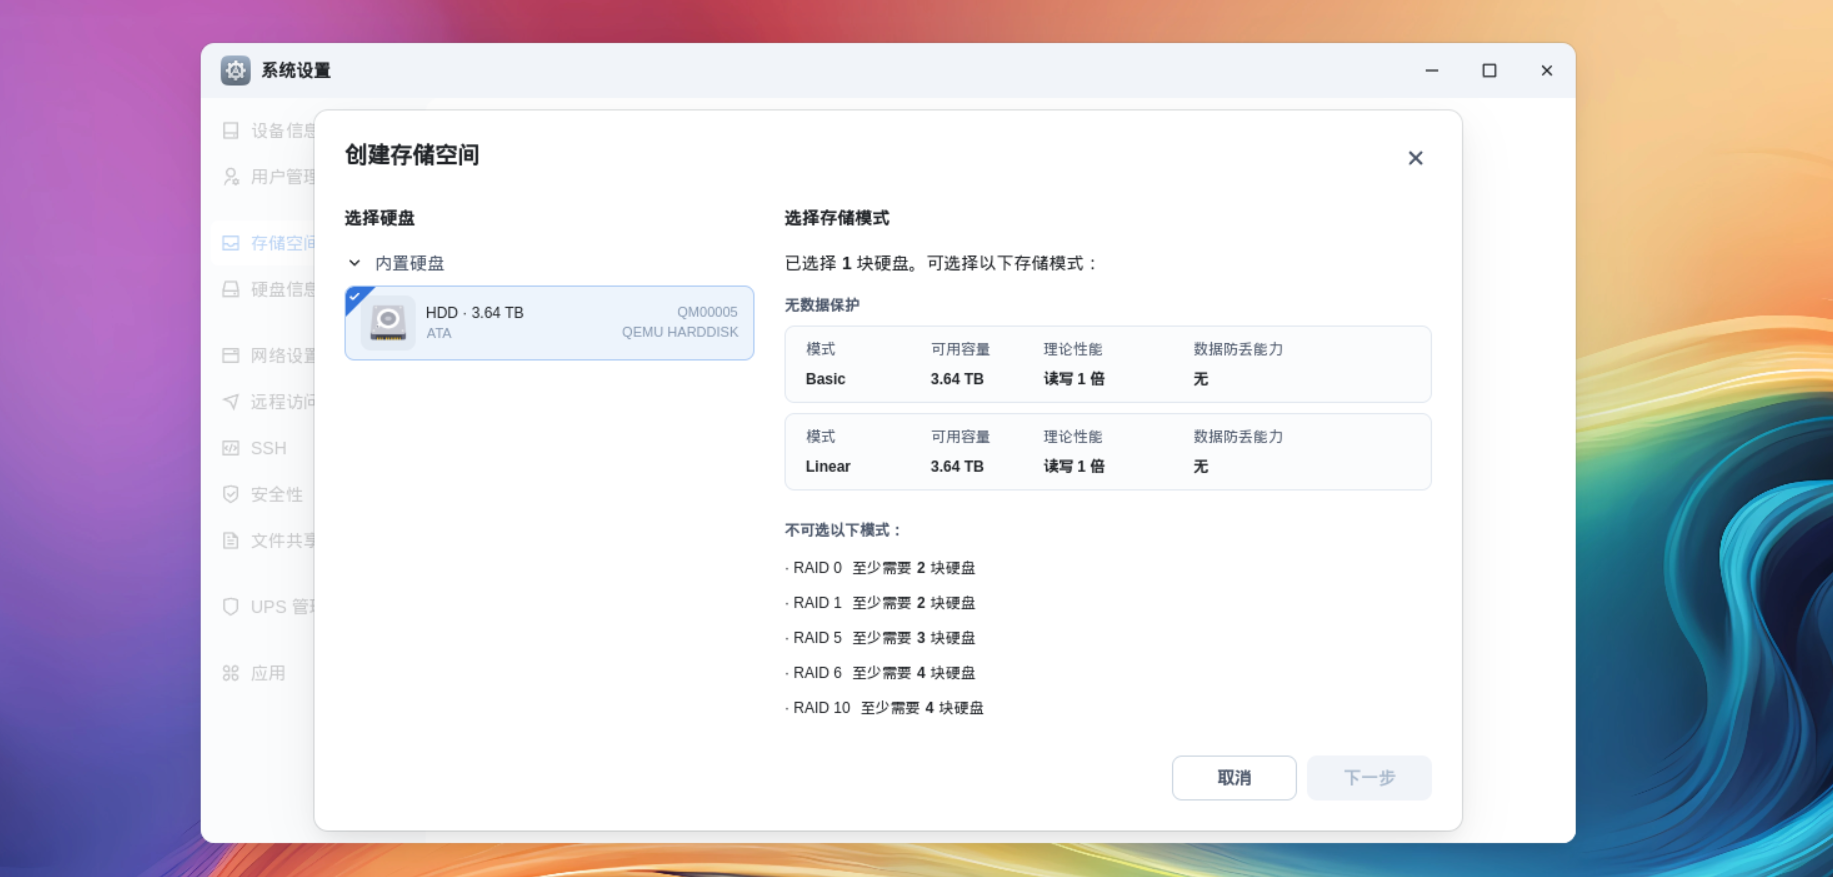Minimize the 系统设置 window
The width and height of the screenshot is (1833, 877).
tap(1432, 70)
